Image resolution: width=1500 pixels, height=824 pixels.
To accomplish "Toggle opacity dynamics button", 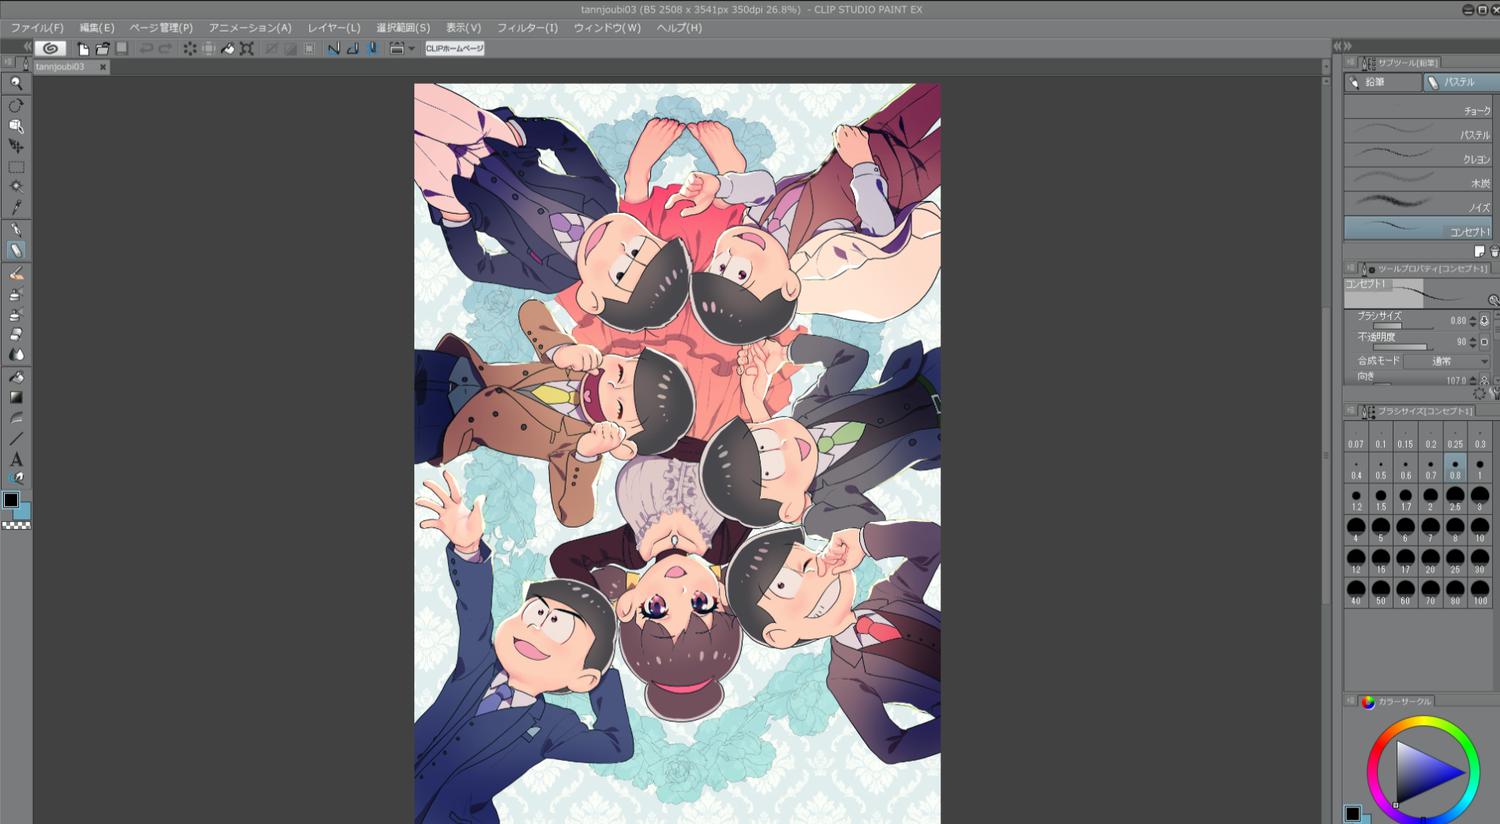I will [1484, 342].
